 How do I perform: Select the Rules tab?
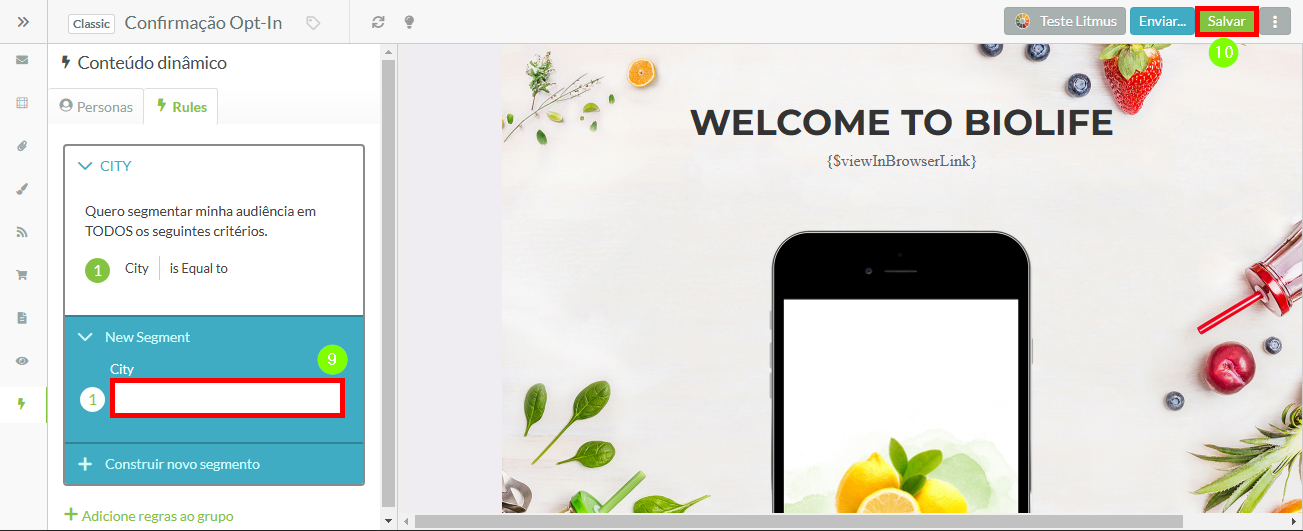pyautogui.click(x=181, y=106)
